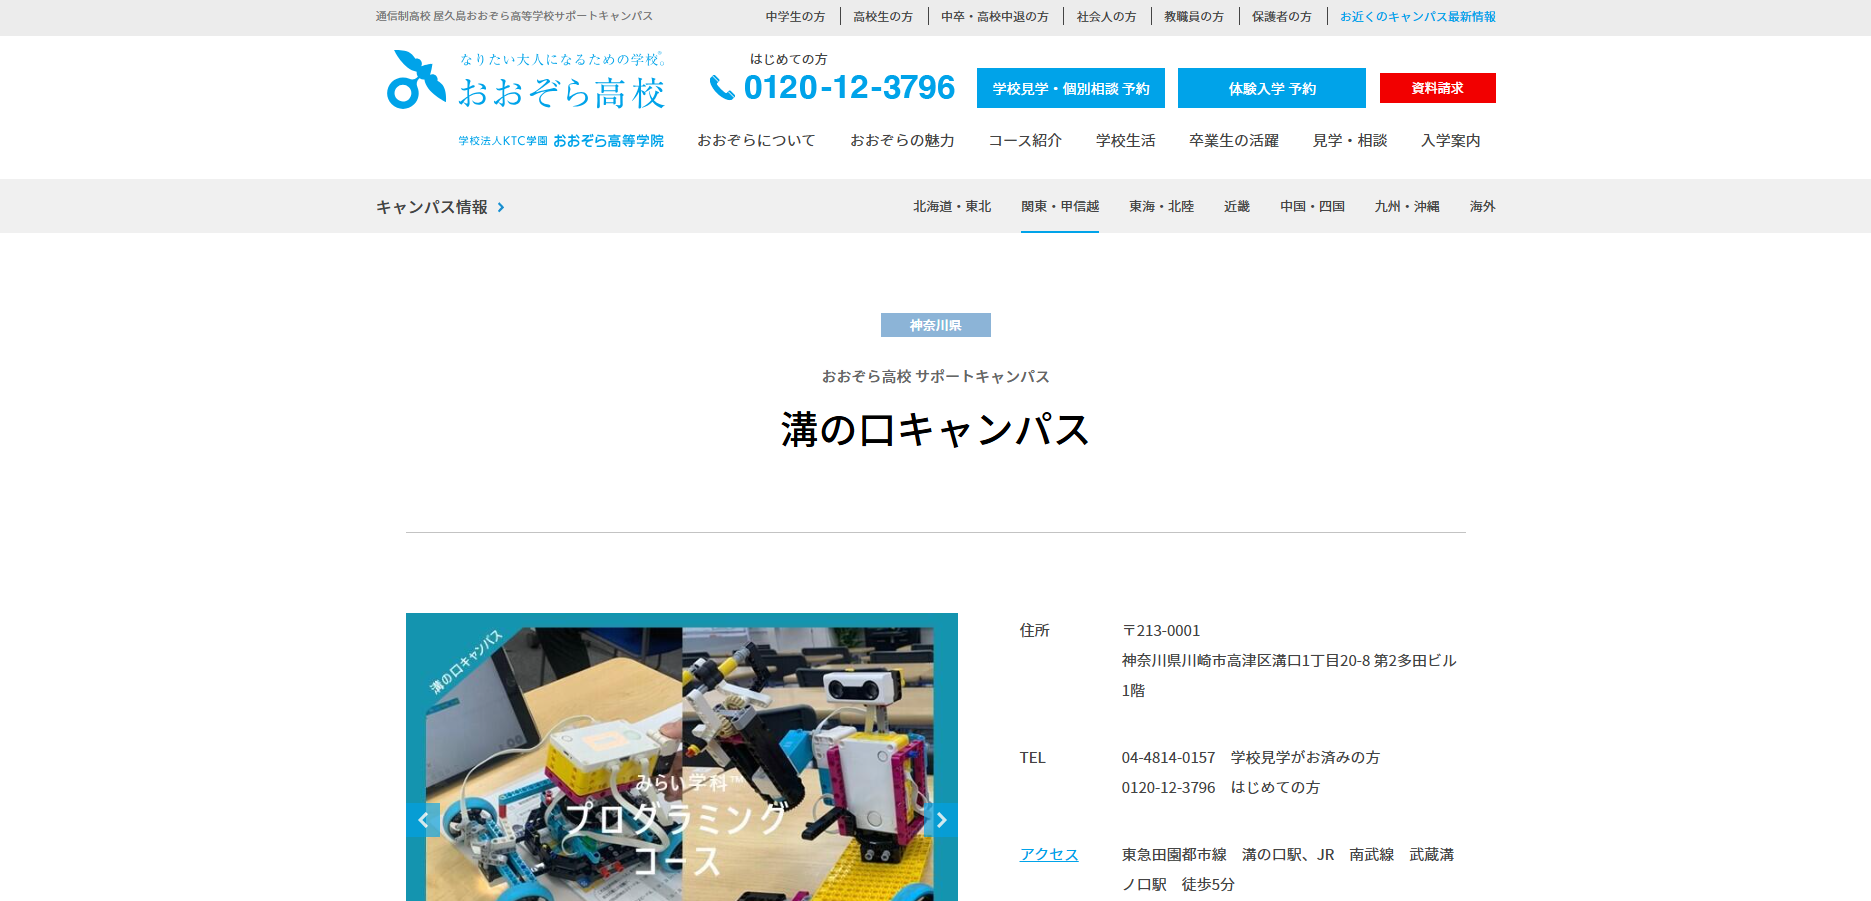Click the 04-4814-0157 phone number
Image resolution: width=1871 pixels, height=901 pixels.
tap(1168, 757)
